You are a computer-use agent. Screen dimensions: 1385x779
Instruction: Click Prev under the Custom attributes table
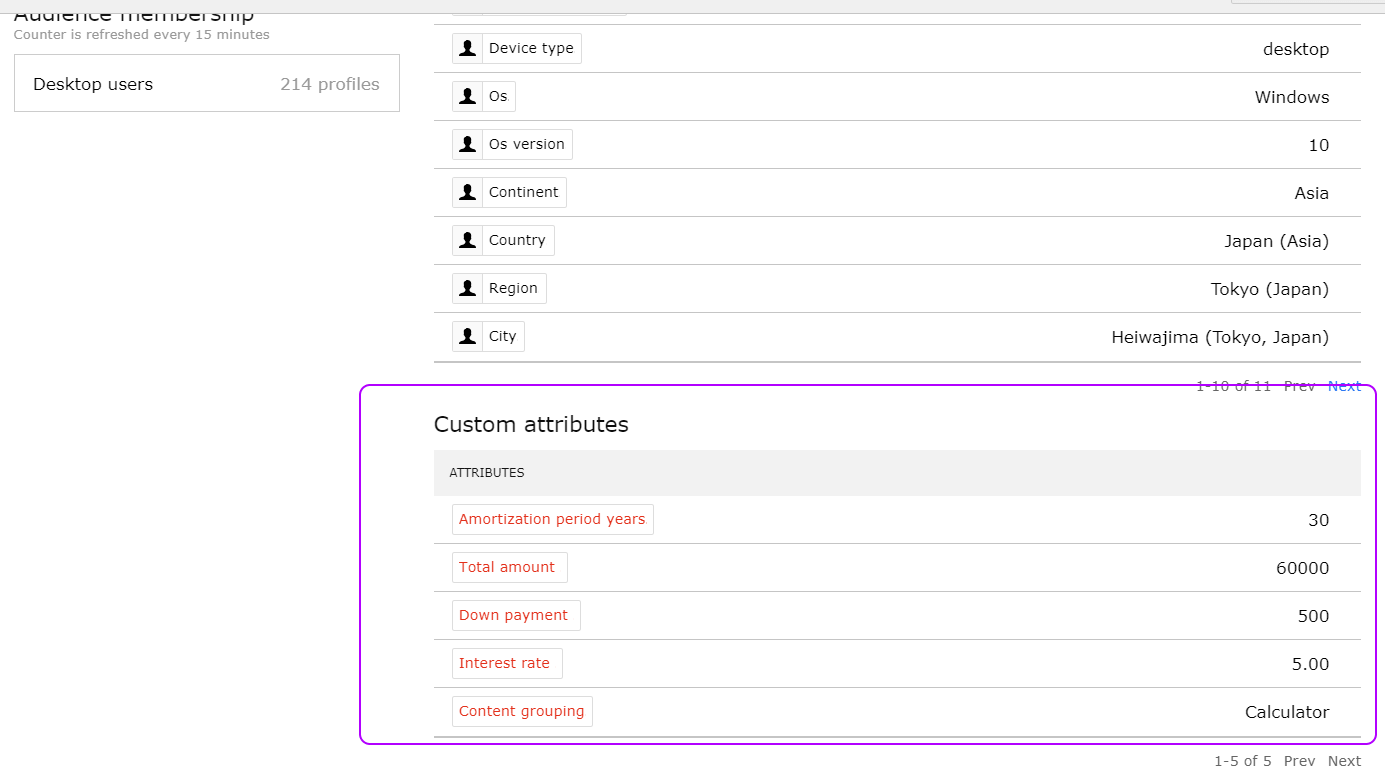[1299, 761]
